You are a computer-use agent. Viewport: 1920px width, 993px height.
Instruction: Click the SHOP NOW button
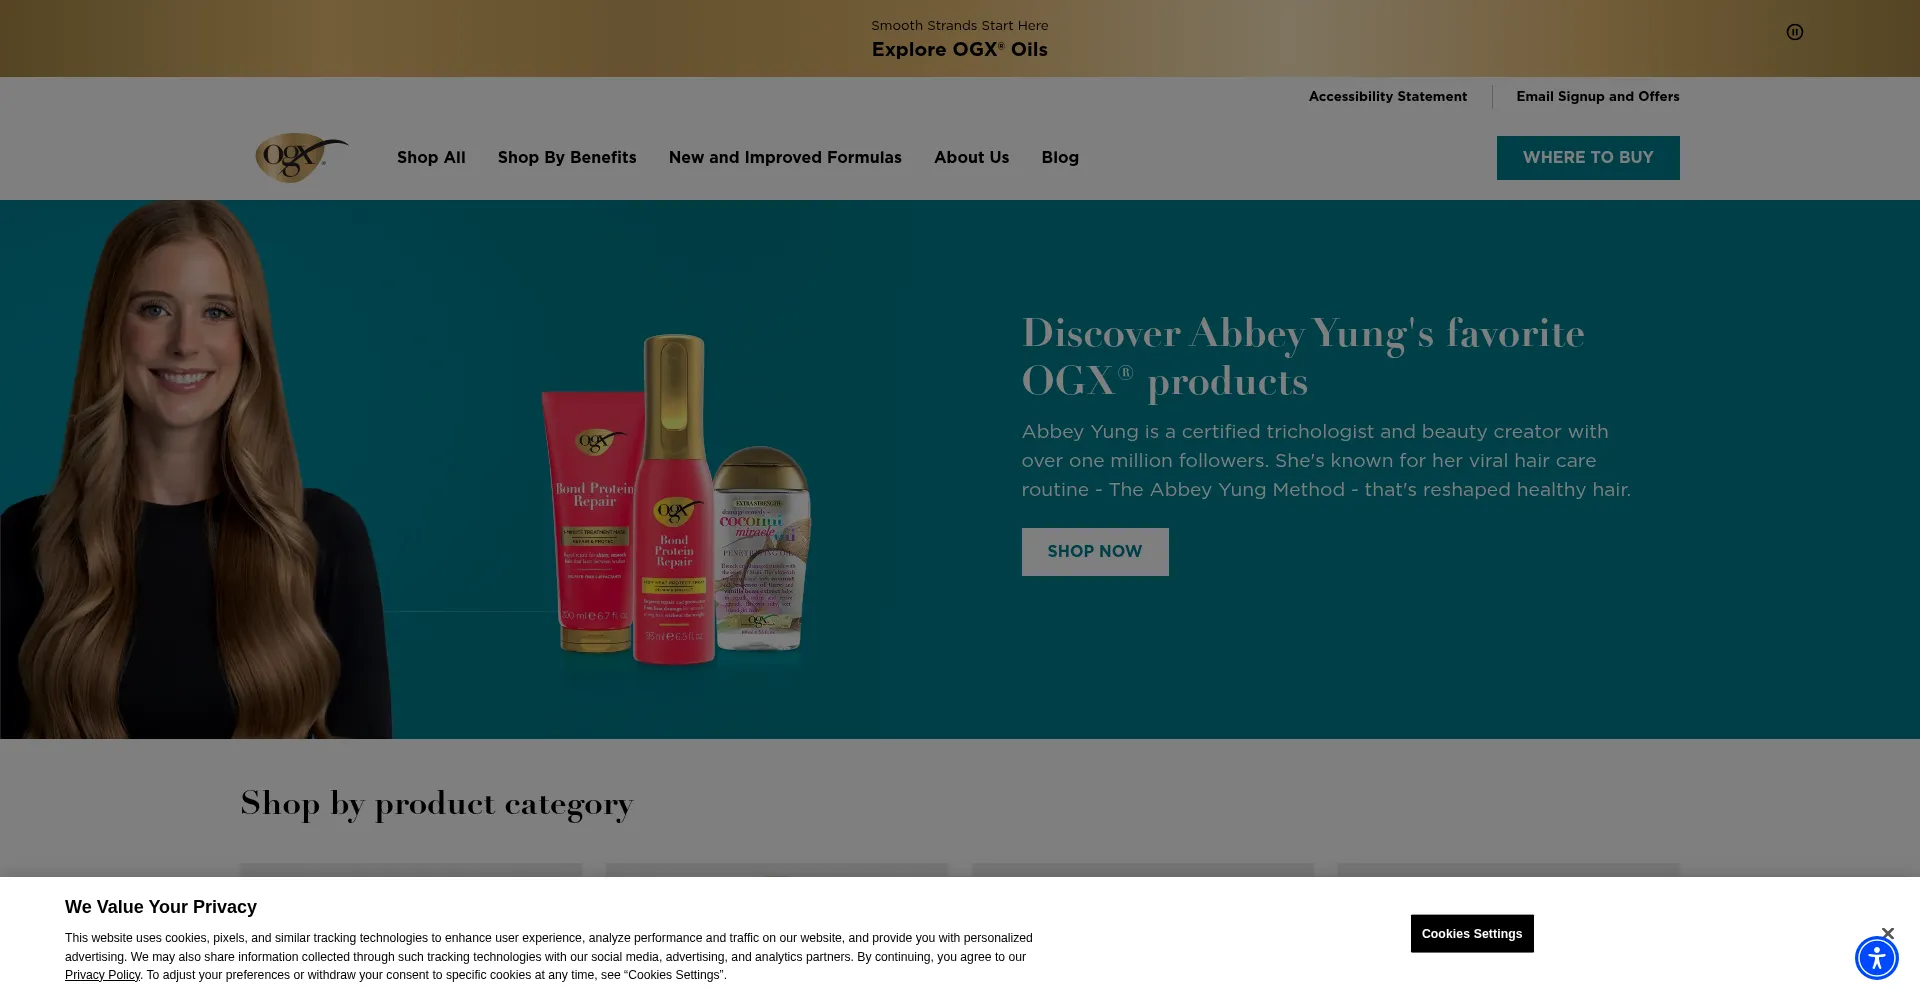(1095, 552)
